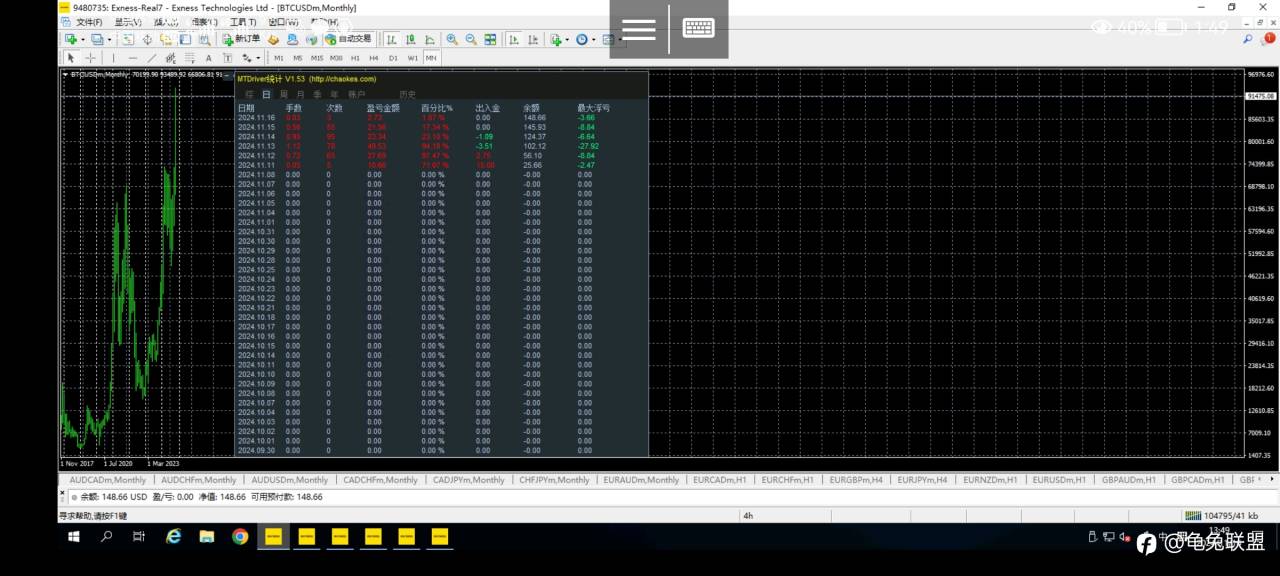The image size is (1280, 576).
Task: Click the New Order (新订单) button
Action: [x=241, y=39]
